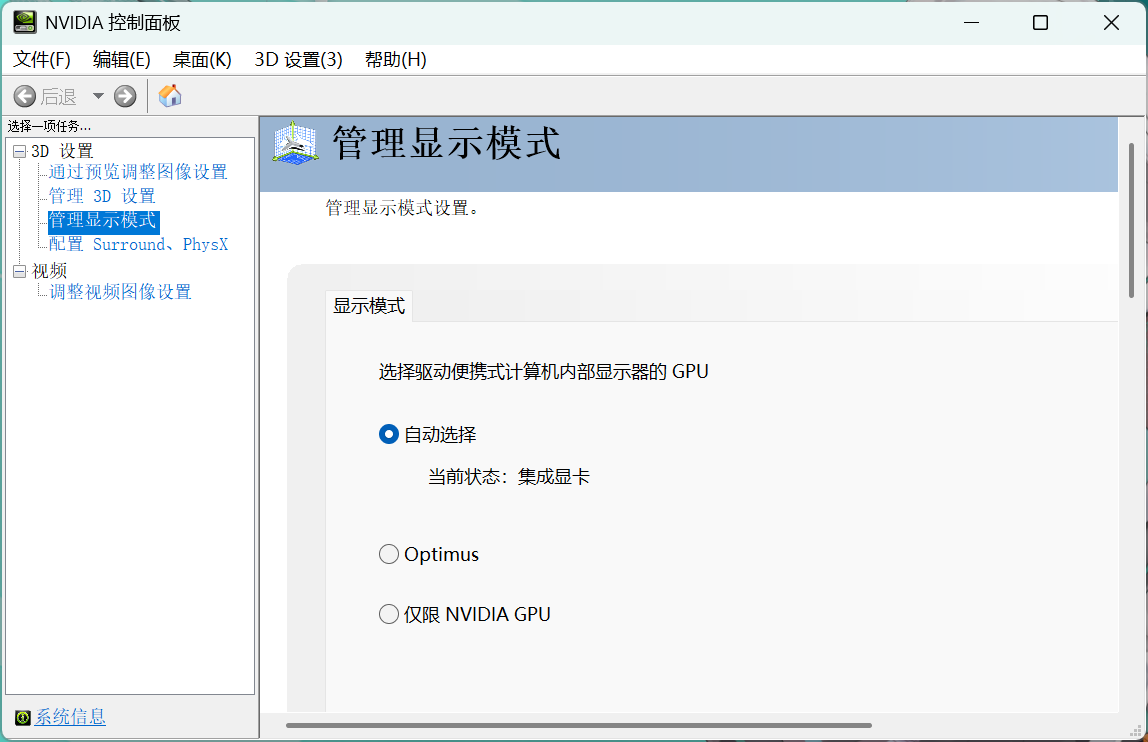Click the Back arrow icon in toolbar
Screen dimensions: 1148x742
pyautogui.click(x=25, y=96)
